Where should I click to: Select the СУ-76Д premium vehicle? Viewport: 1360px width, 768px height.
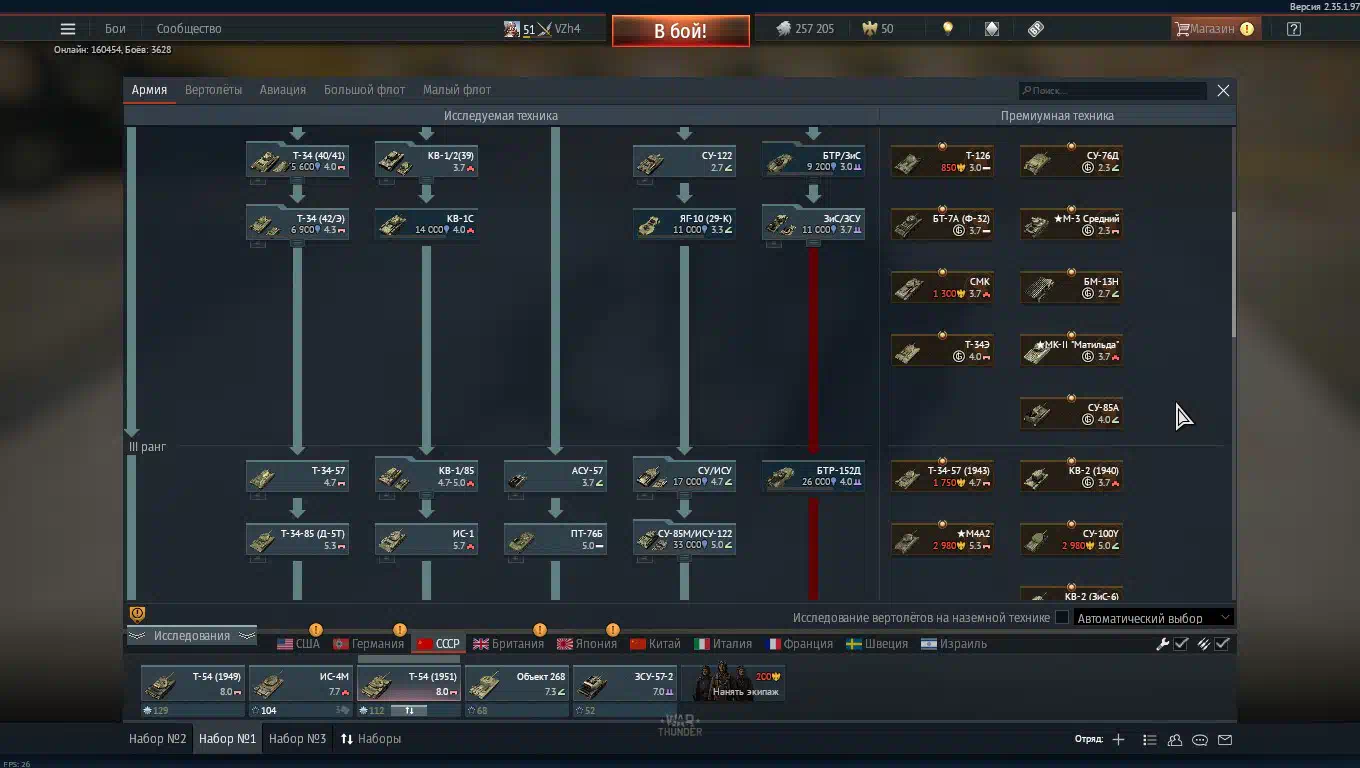point(1071,162)
